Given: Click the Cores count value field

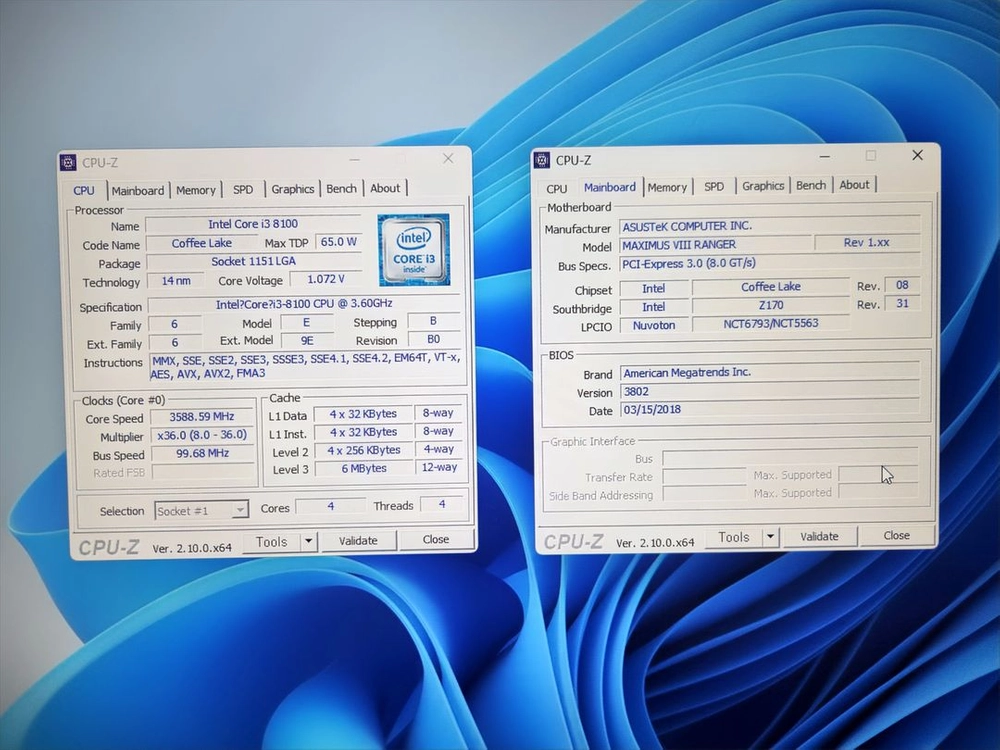Looking at the screenshot, I should coord(330,506).
